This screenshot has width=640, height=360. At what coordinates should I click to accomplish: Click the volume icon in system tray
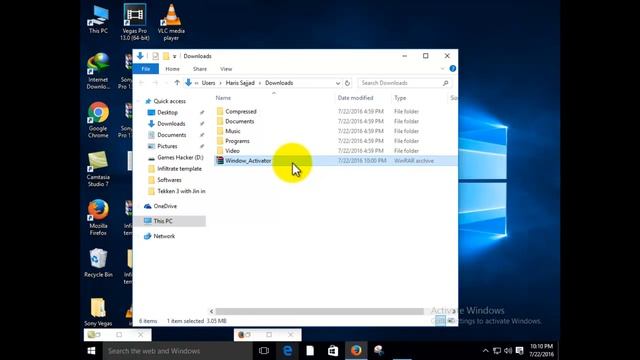(x=508, y=351)
